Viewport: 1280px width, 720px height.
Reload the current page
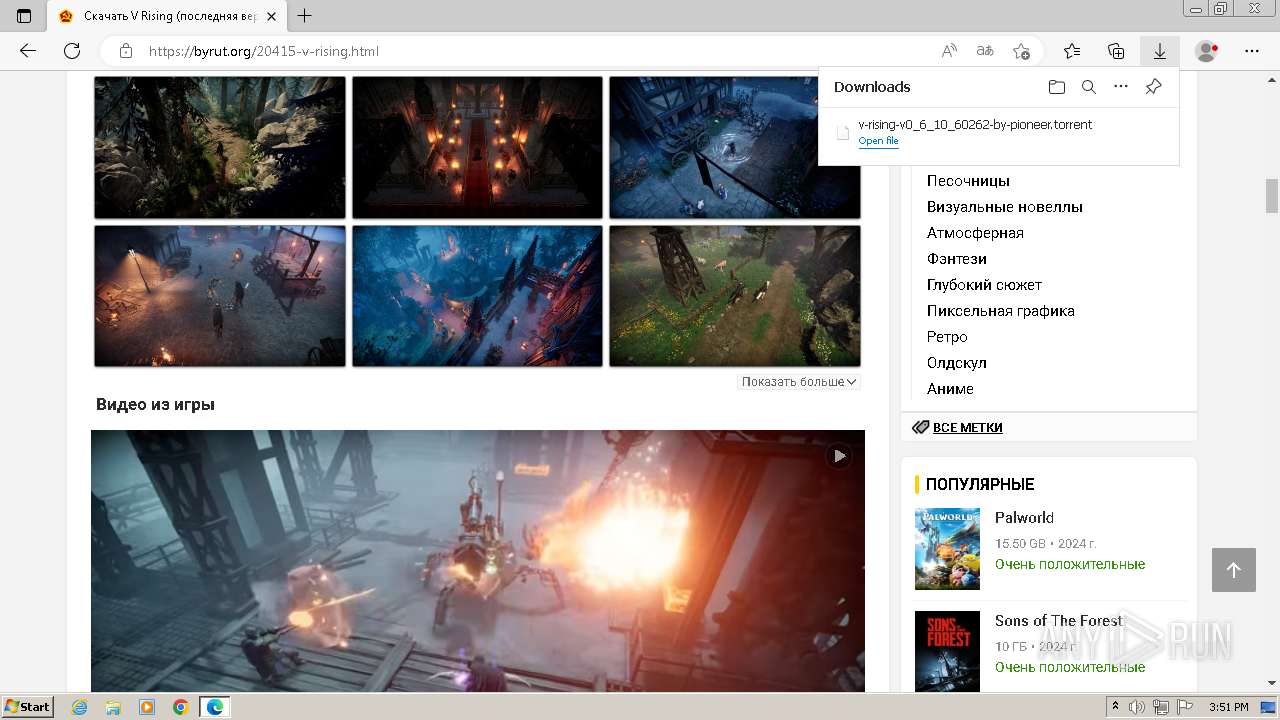[x=72, y=51]
